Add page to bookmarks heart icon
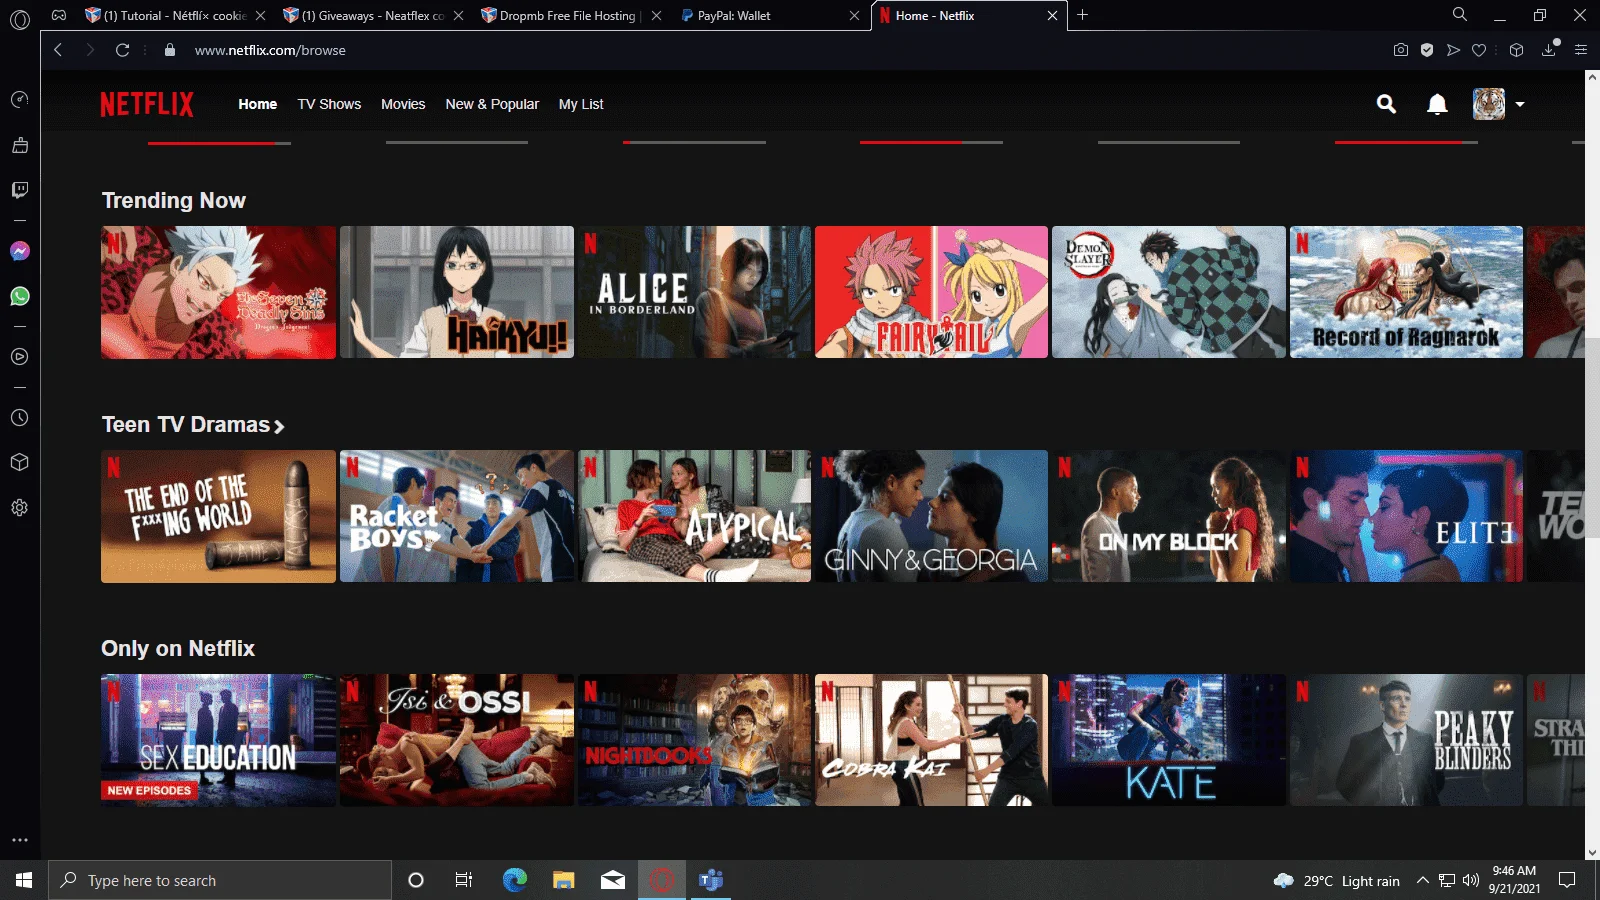 (1479, 50)
